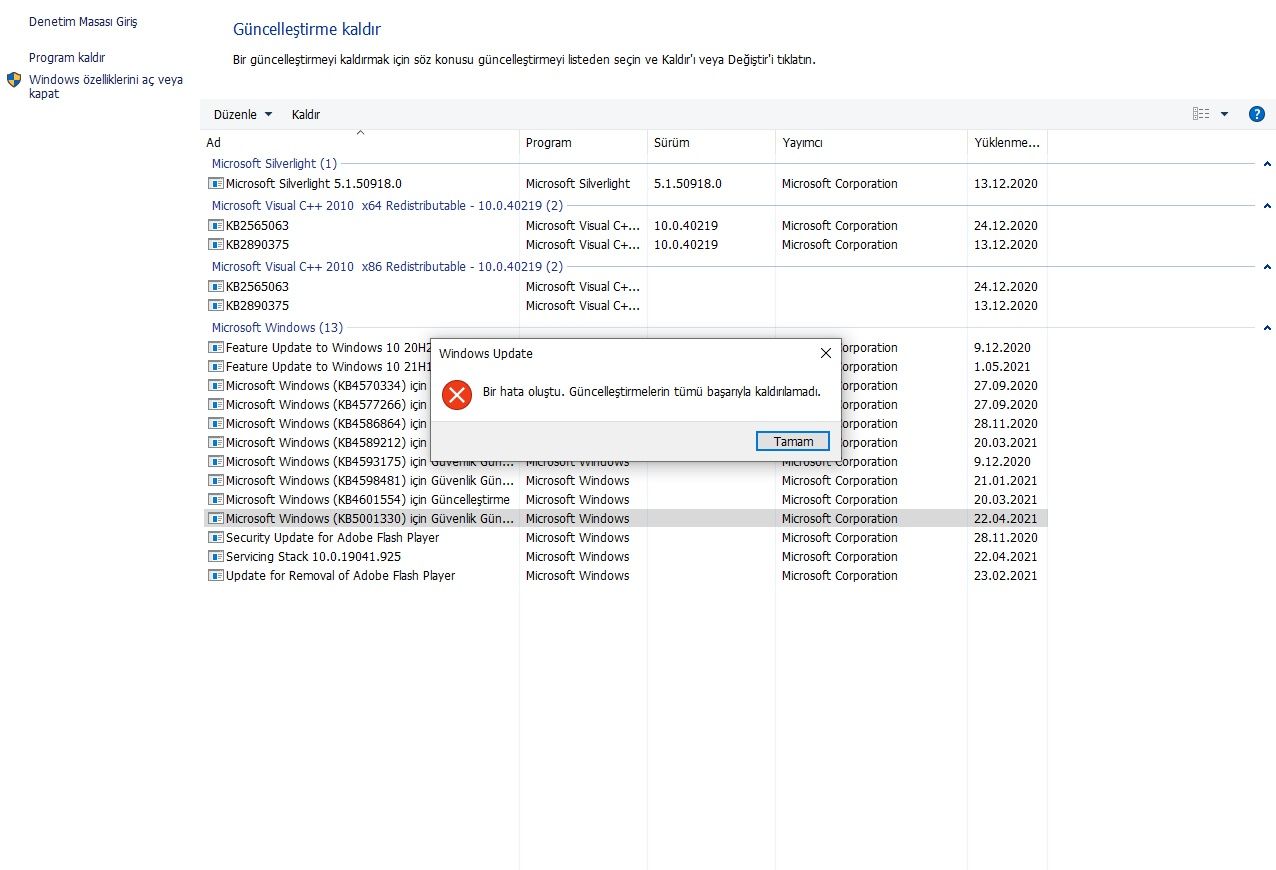Viewport: 1276px width, 870px height.
Task: Select the Microsoft Silverlight 5.1.50918.0 row
Action: [626, 184]
